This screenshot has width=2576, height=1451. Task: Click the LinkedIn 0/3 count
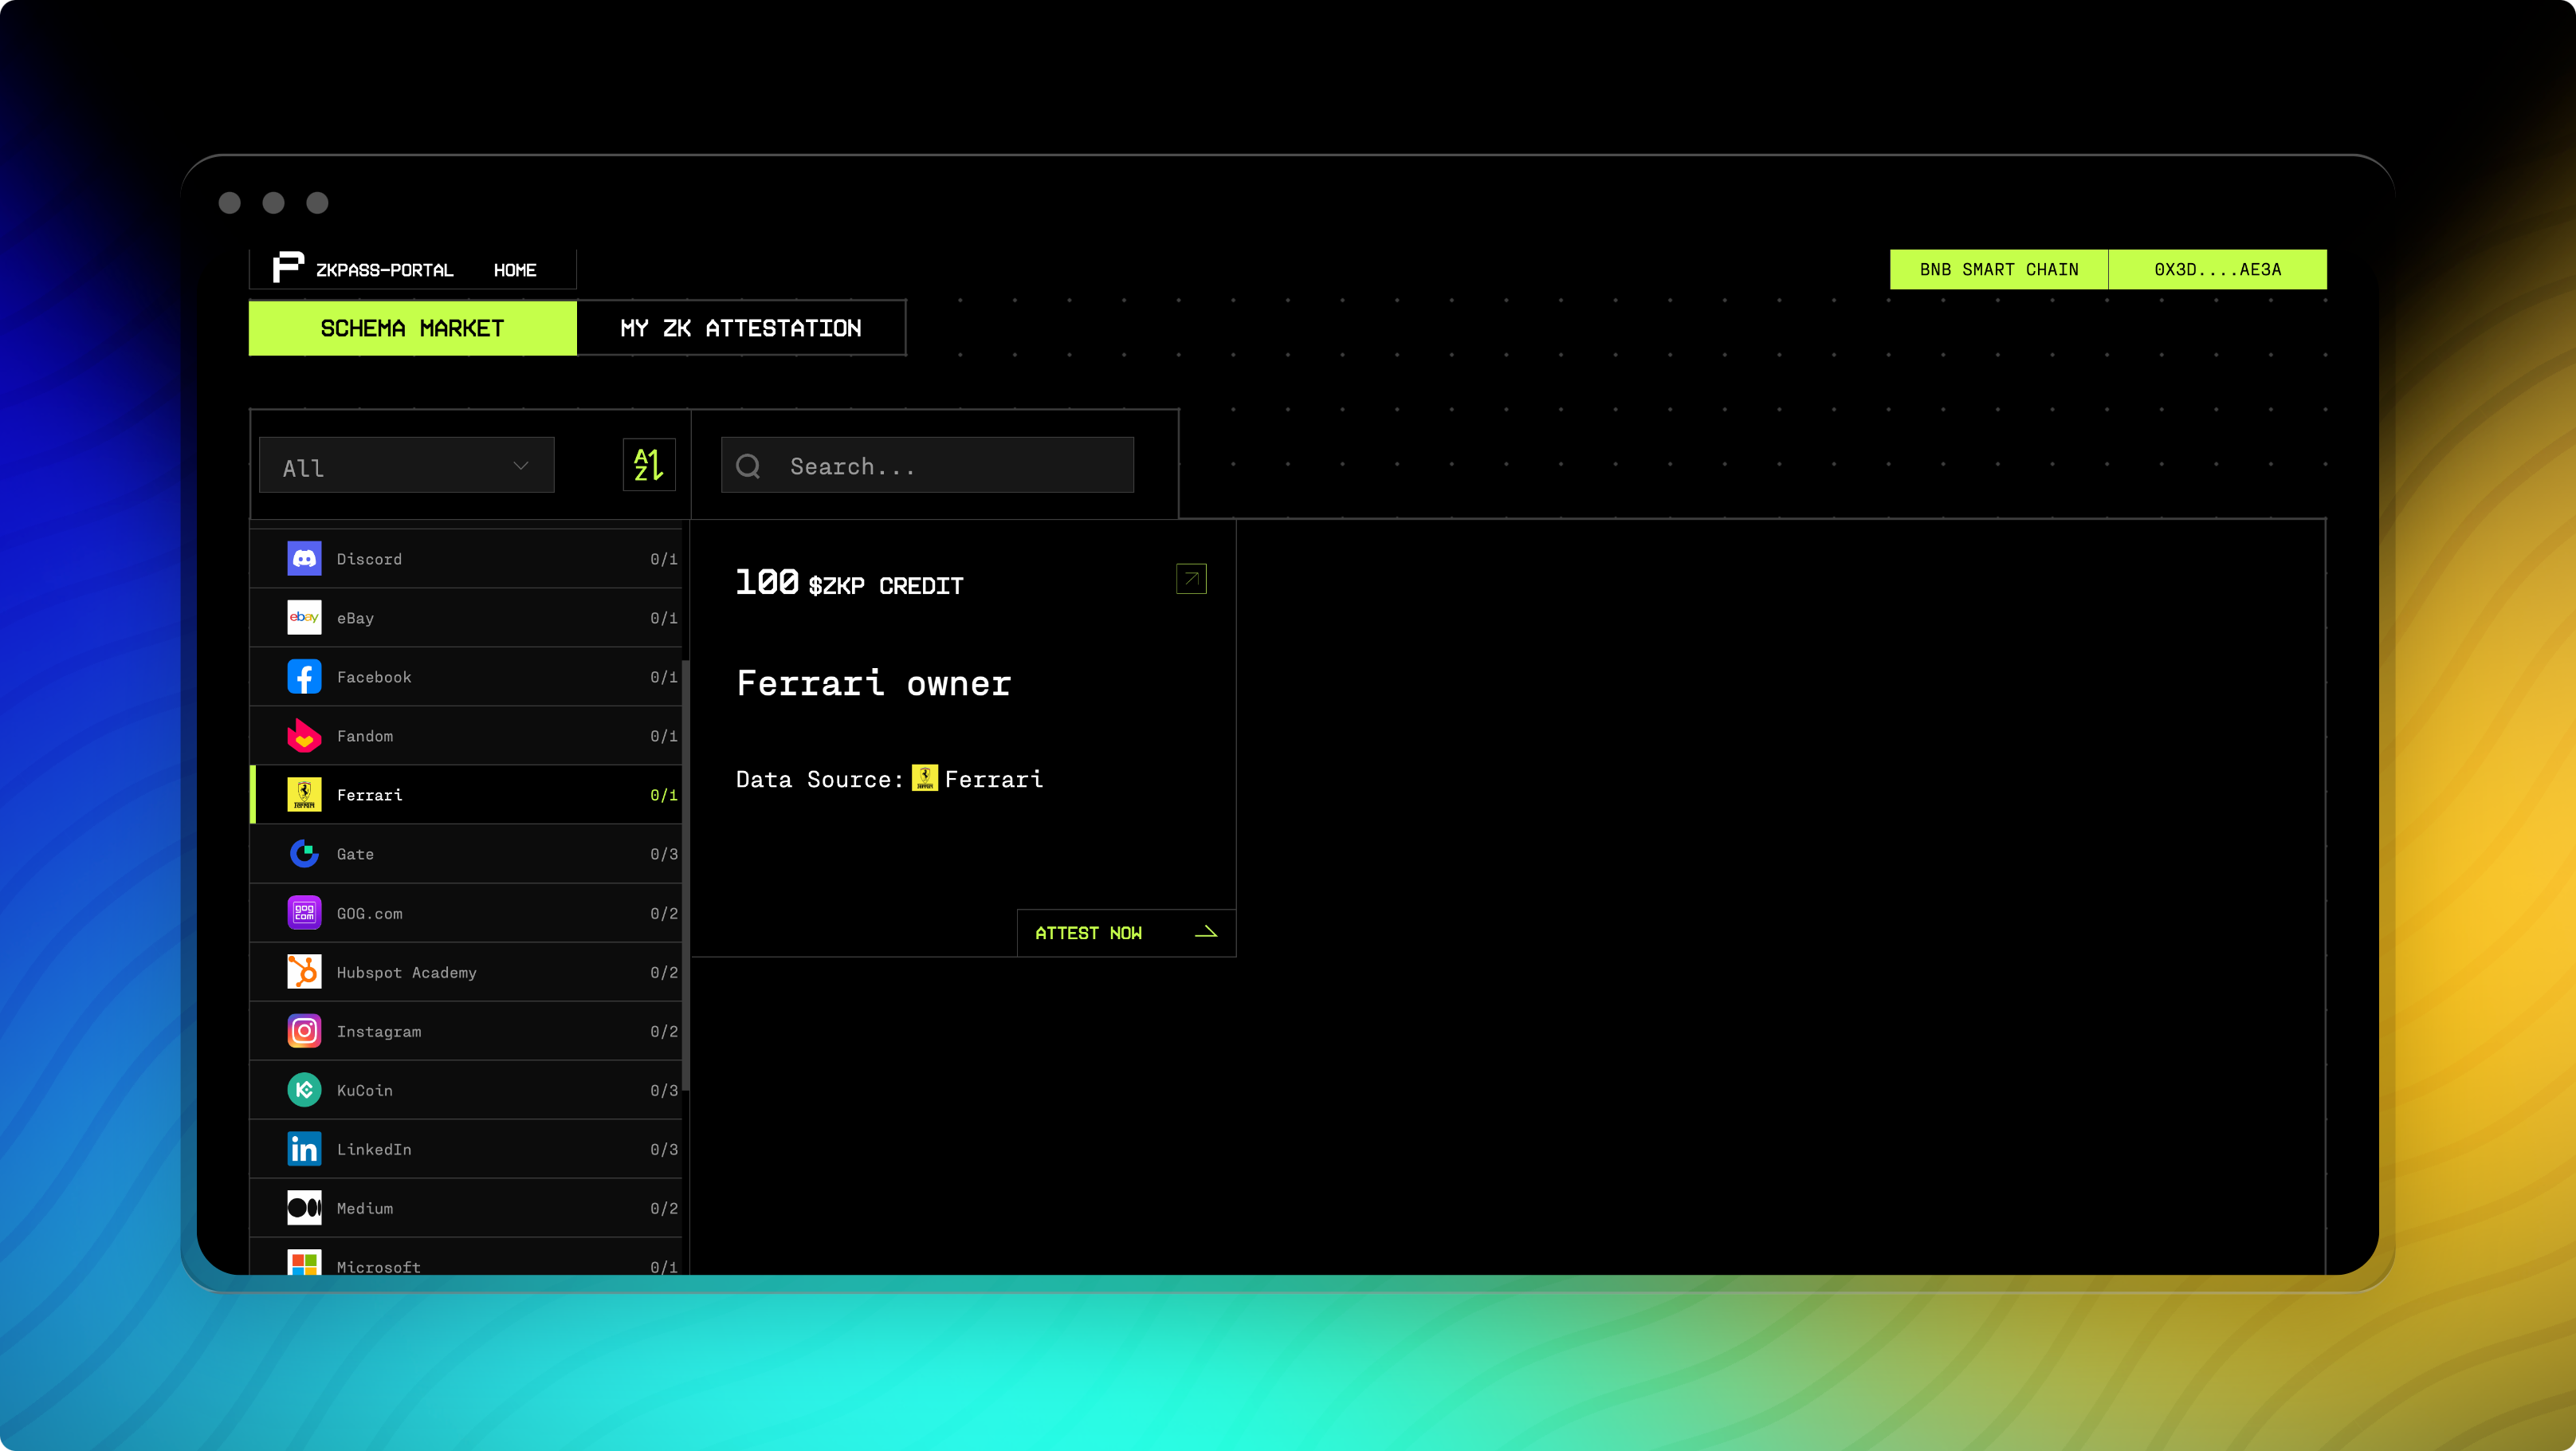[x=664, y=1148]
